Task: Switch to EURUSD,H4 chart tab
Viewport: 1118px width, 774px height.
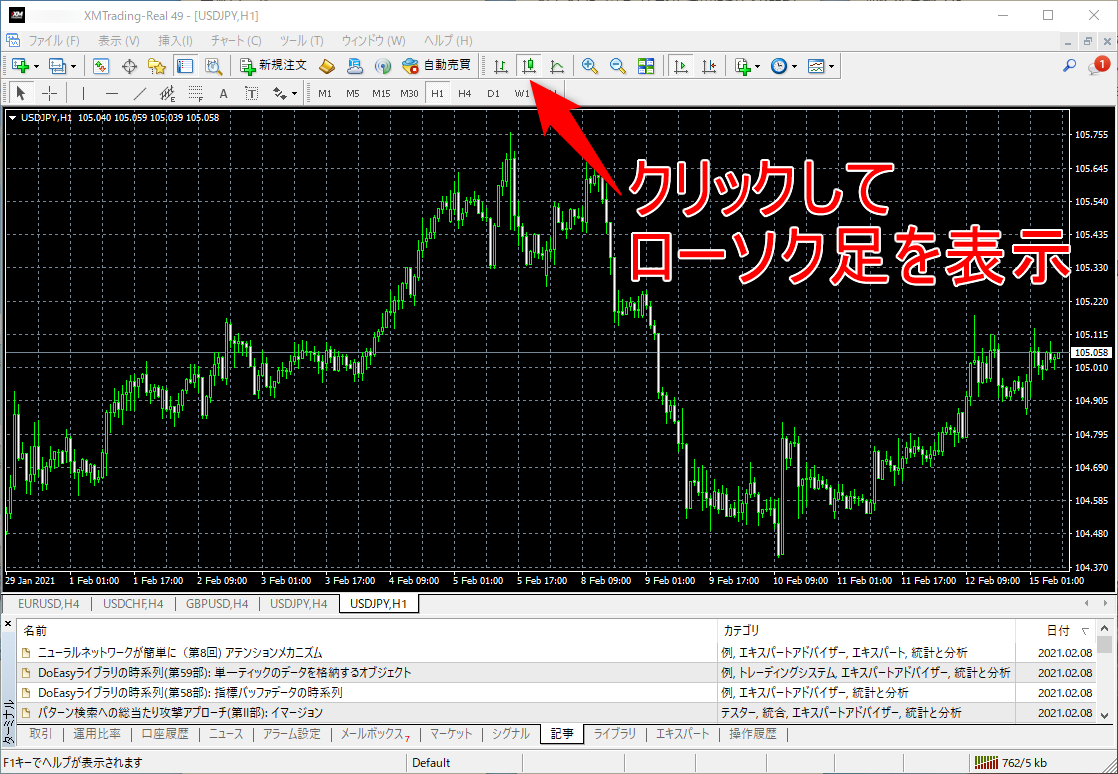Action: point(48,604)
